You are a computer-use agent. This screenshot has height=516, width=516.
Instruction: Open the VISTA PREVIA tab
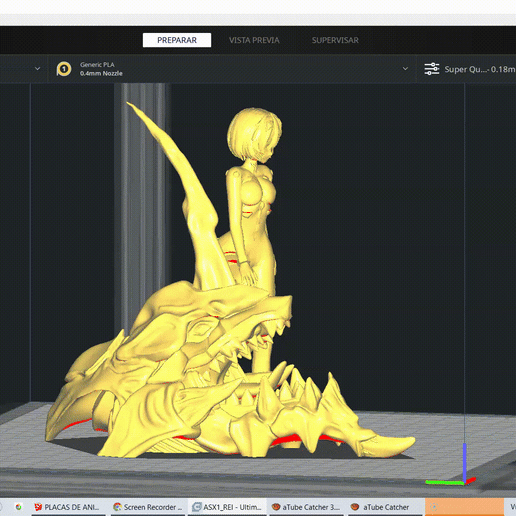(x=254, y=40)
